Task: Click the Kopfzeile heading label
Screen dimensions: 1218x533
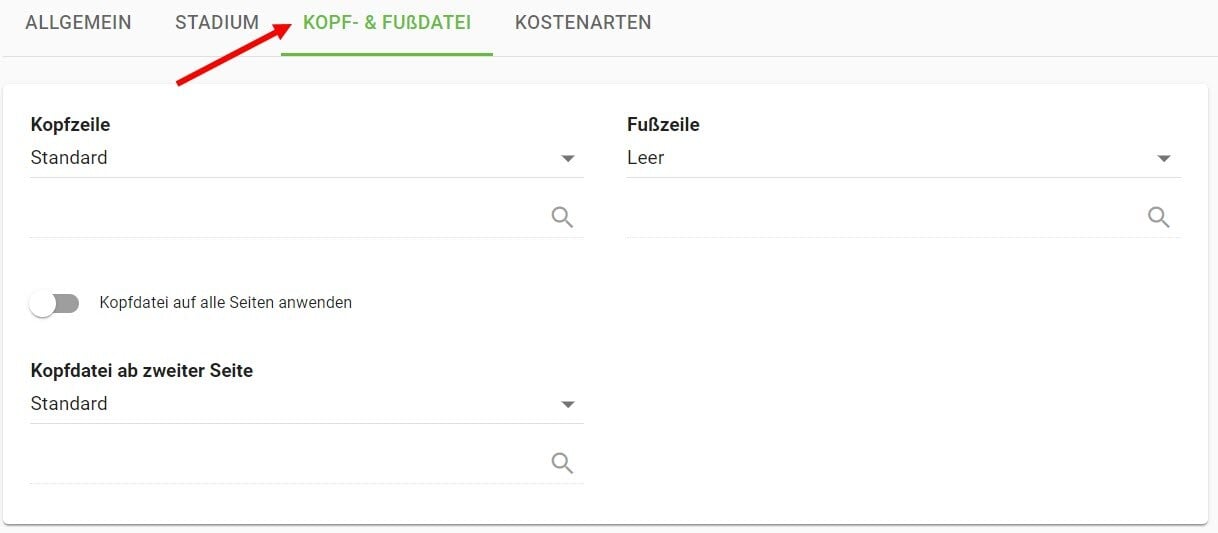Action: (70, 125)
